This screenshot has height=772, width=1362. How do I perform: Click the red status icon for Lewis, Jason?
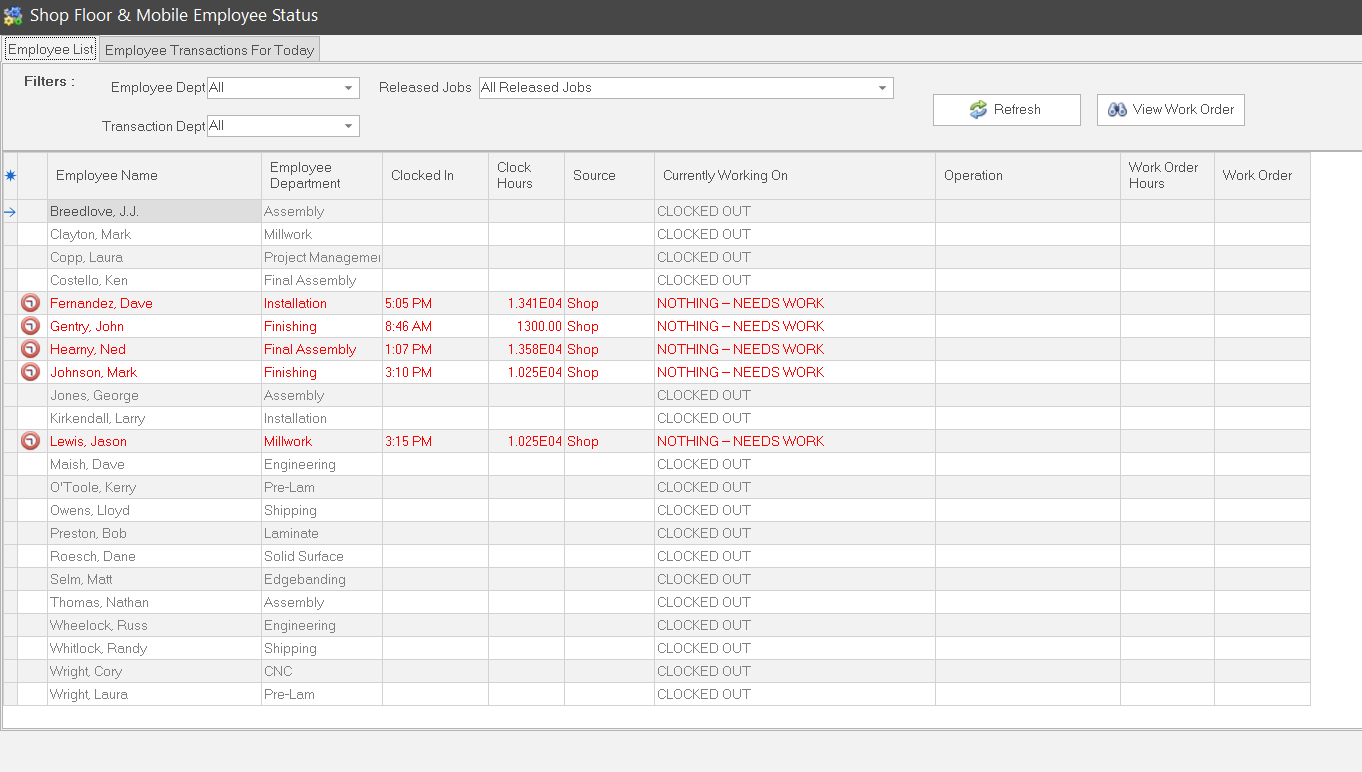31,441
